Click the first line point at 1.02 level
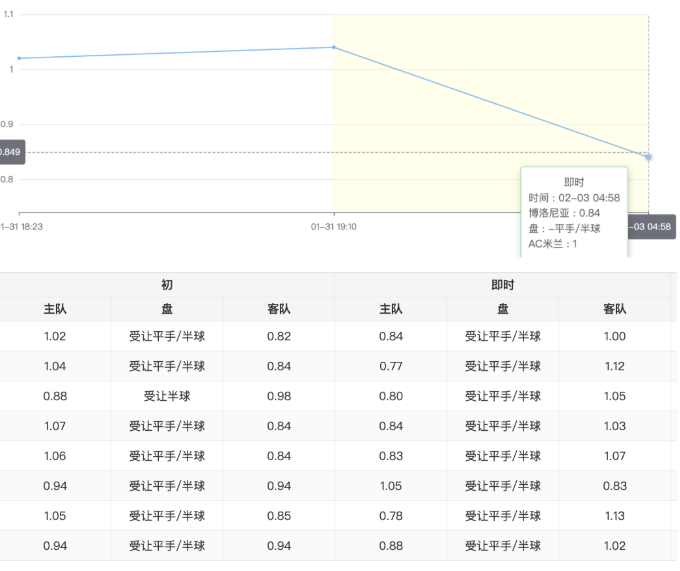 [x=19, y=58]
